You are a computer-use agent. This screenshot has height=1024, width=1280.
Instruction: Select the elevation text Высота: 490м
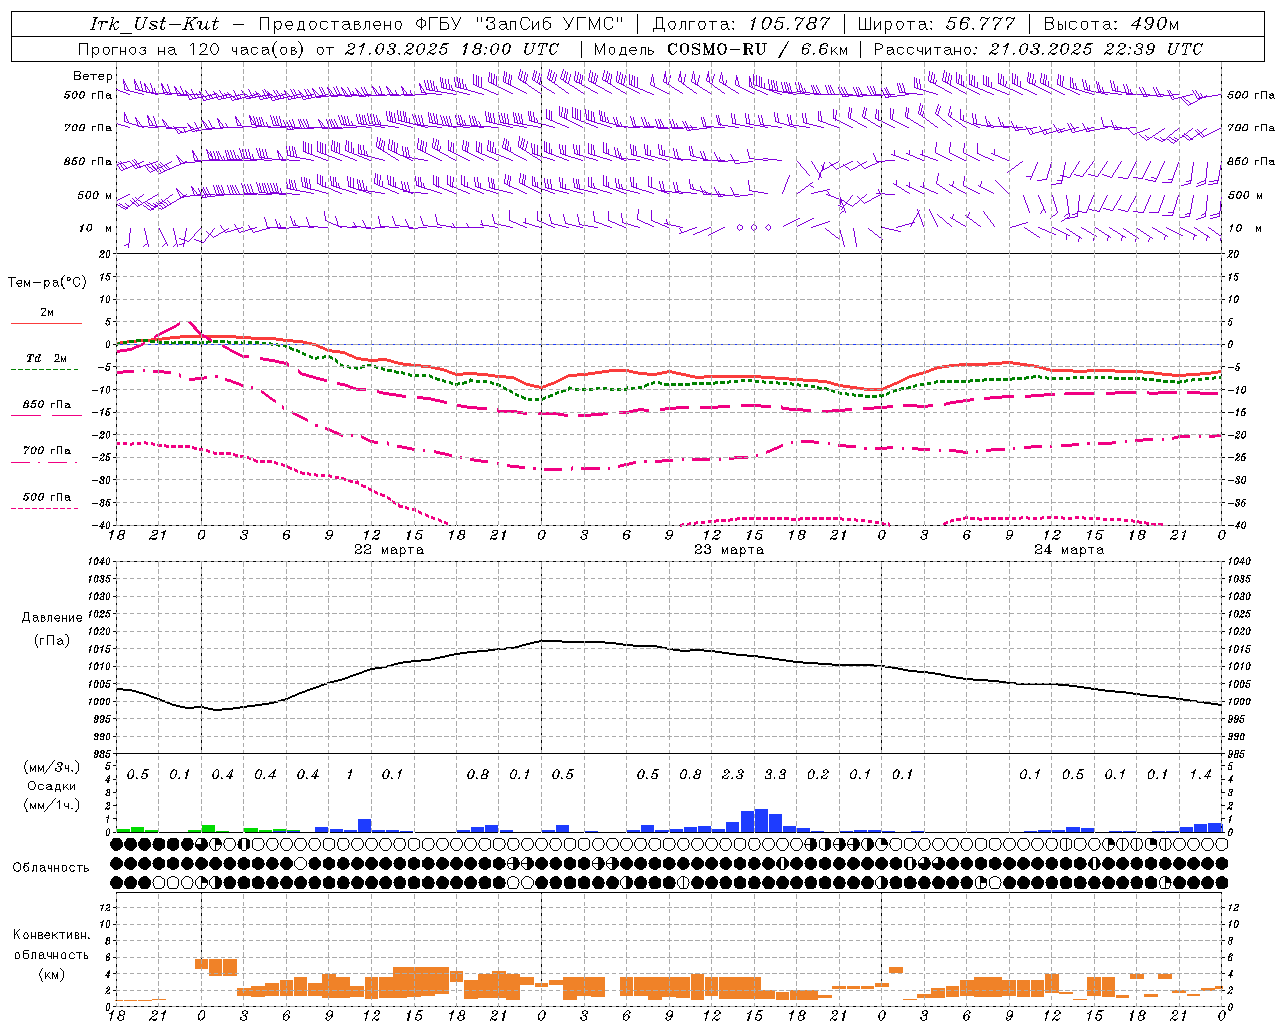[x=1111, y=24]
